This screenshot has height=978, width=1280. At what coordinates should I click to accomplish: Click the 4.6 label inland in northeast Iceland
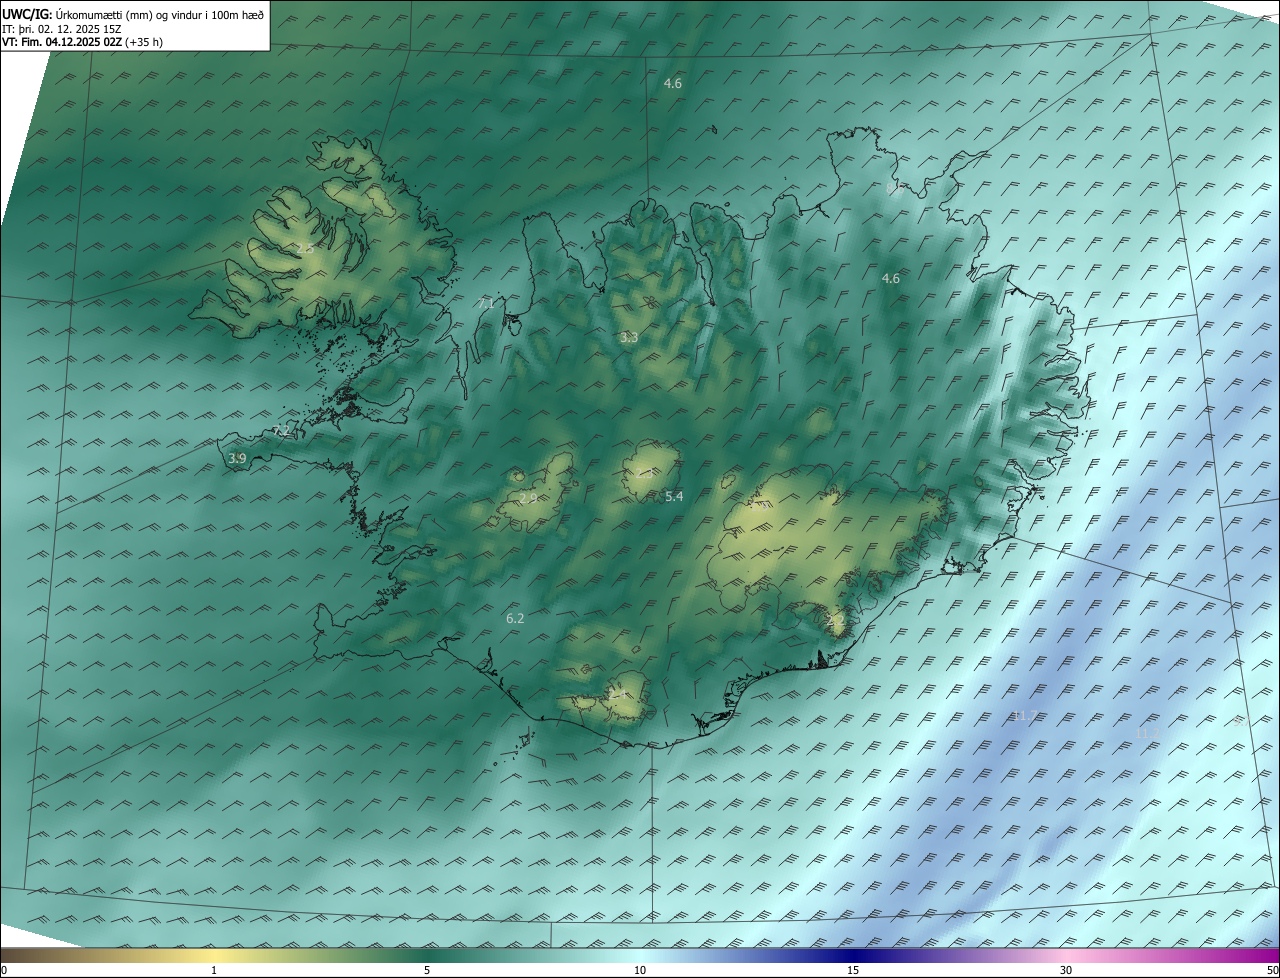pos(890,279)
